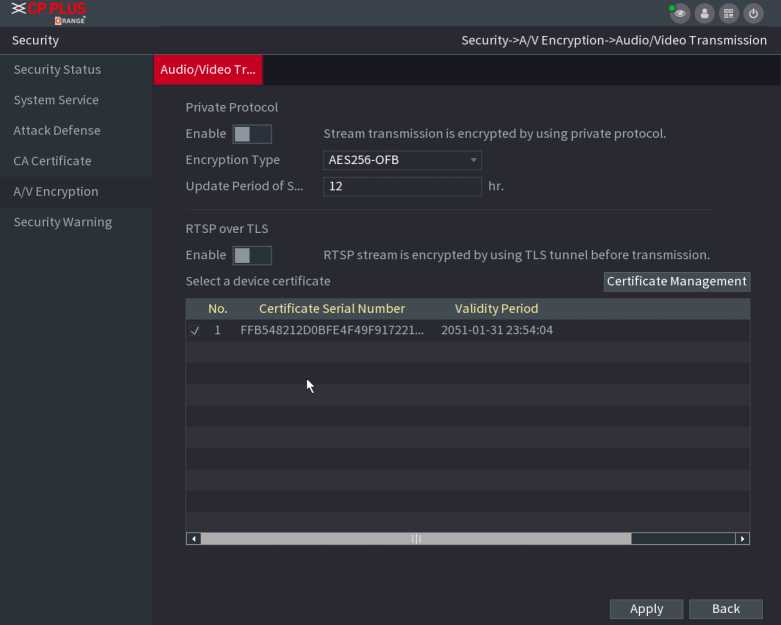Image resolution: width=781 pixels, height=625 pixels.
Task: Select the Audio/Video Transmission tab
Action: pos(208,70)
